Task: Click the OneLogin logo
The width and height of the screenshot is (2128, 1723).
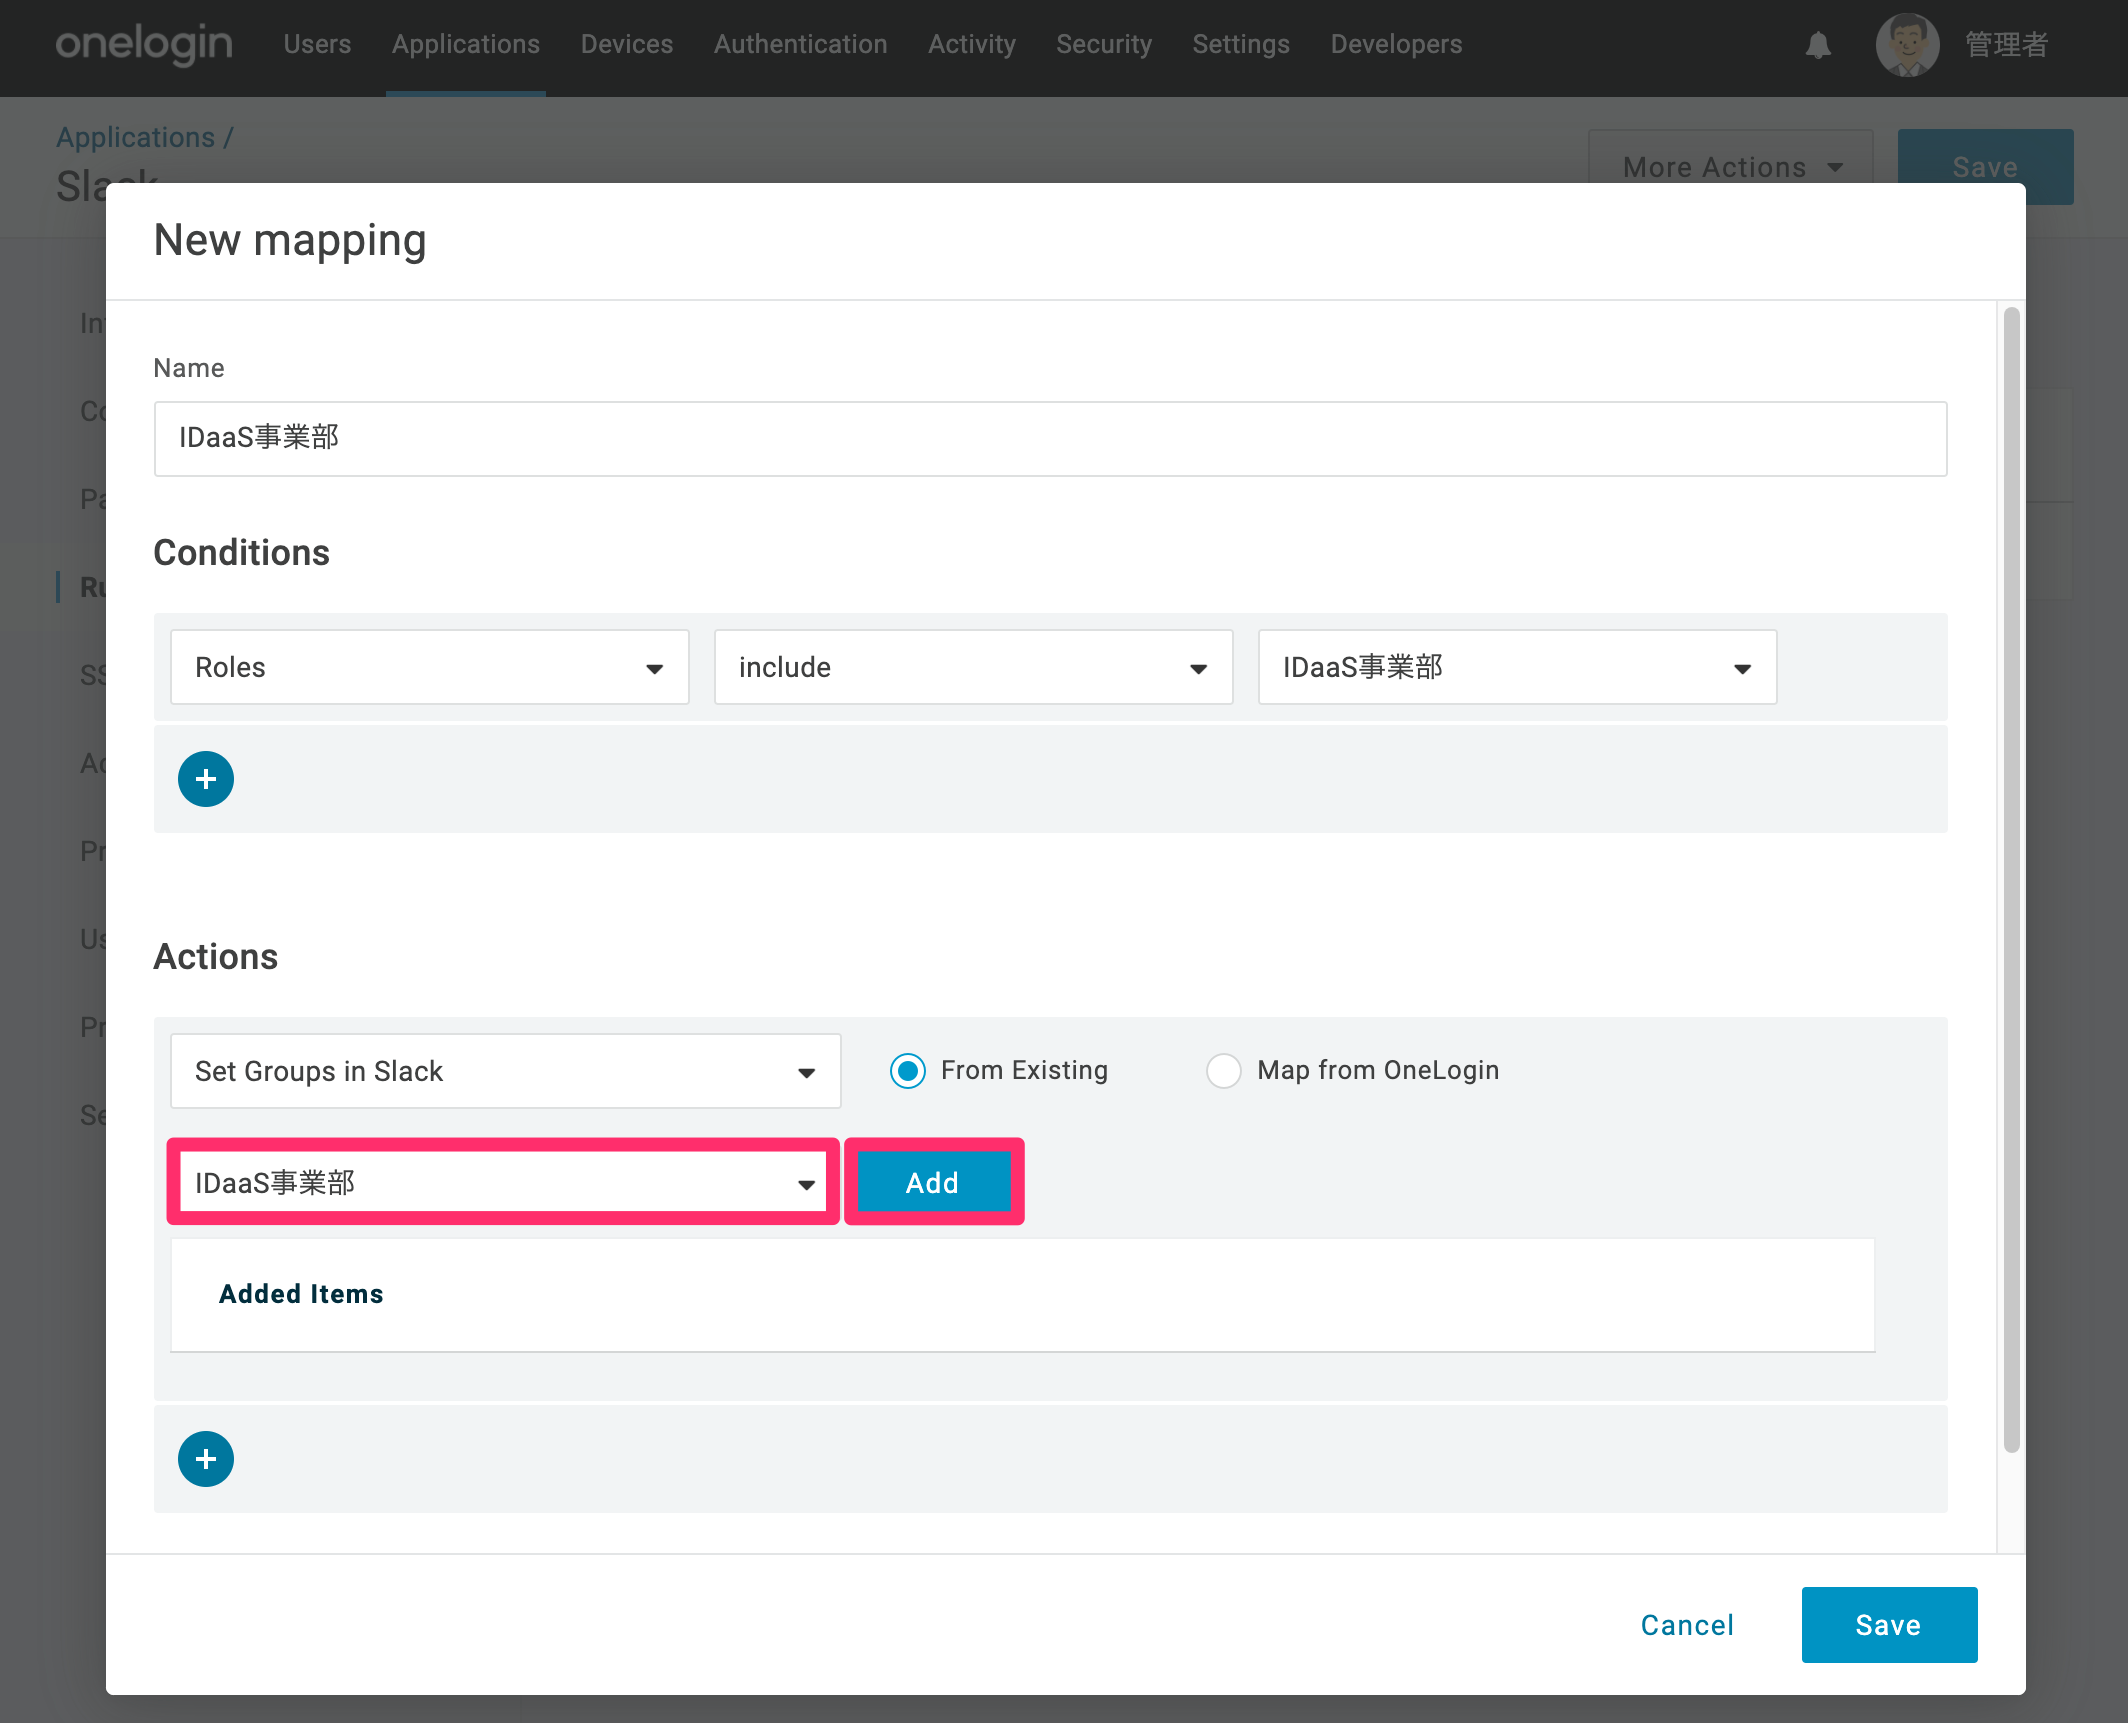Action: coord(144,44)
